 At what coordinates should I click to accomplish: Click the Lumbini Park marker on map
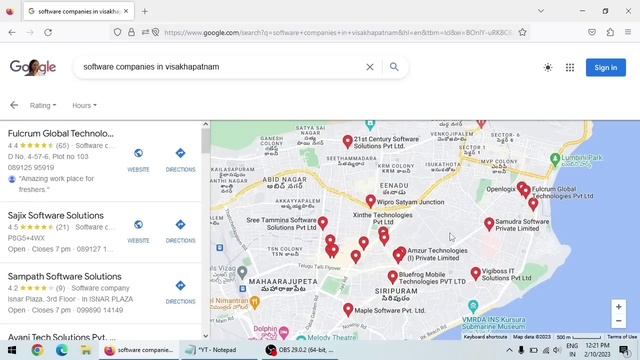555,159
